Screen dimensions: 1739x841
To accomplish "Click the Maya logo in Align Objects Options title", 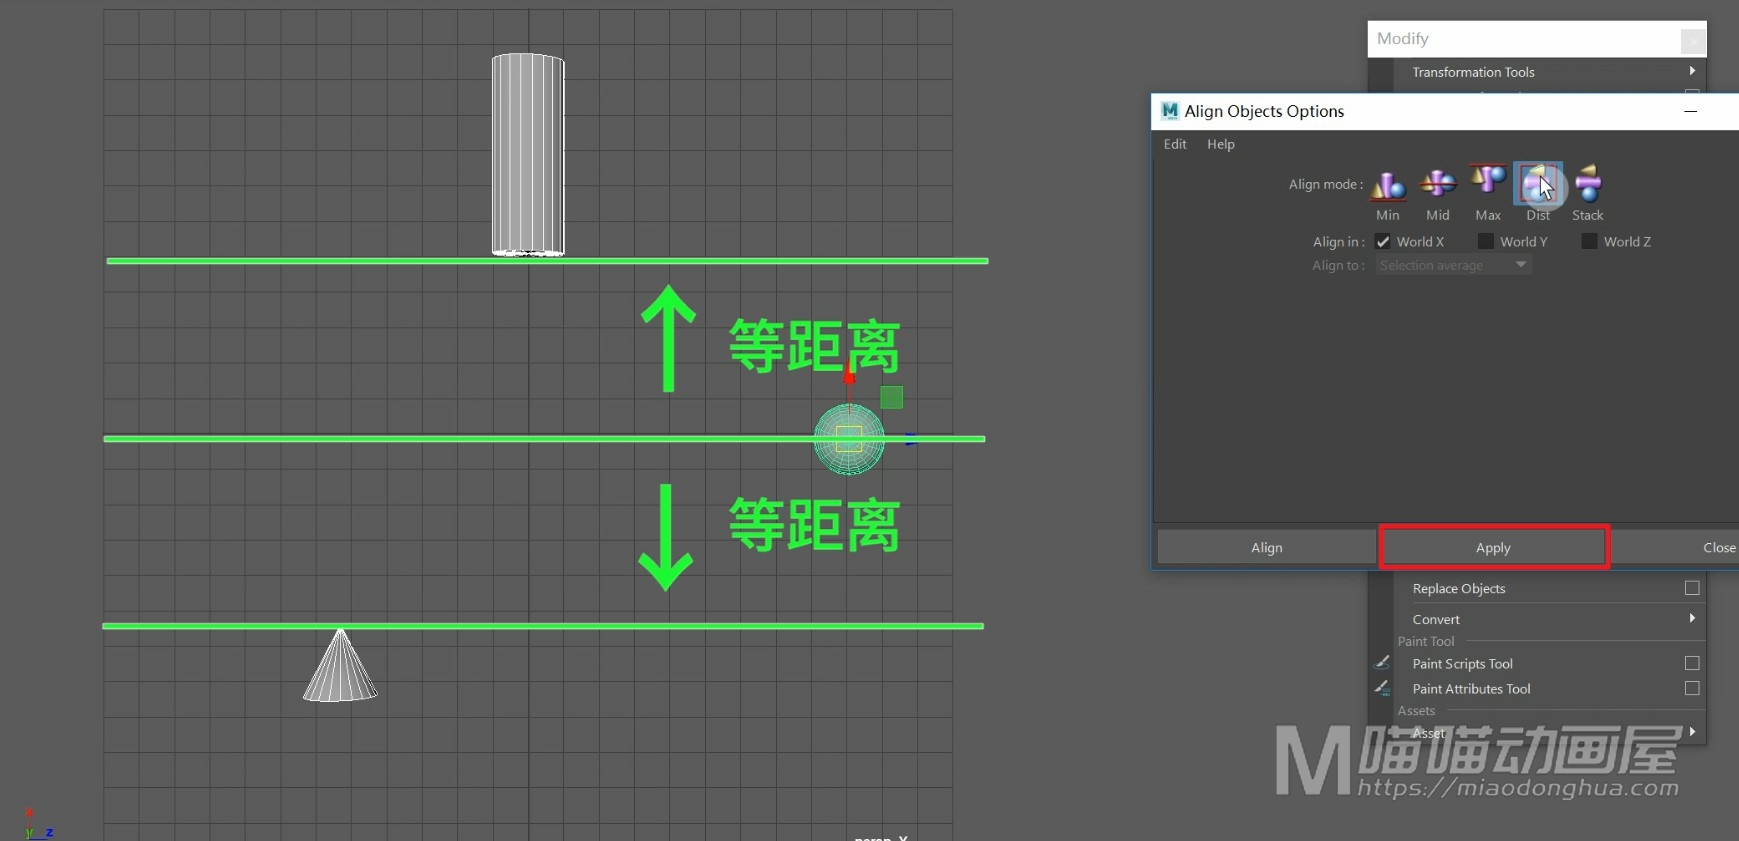I will (x=1169, y=111).
